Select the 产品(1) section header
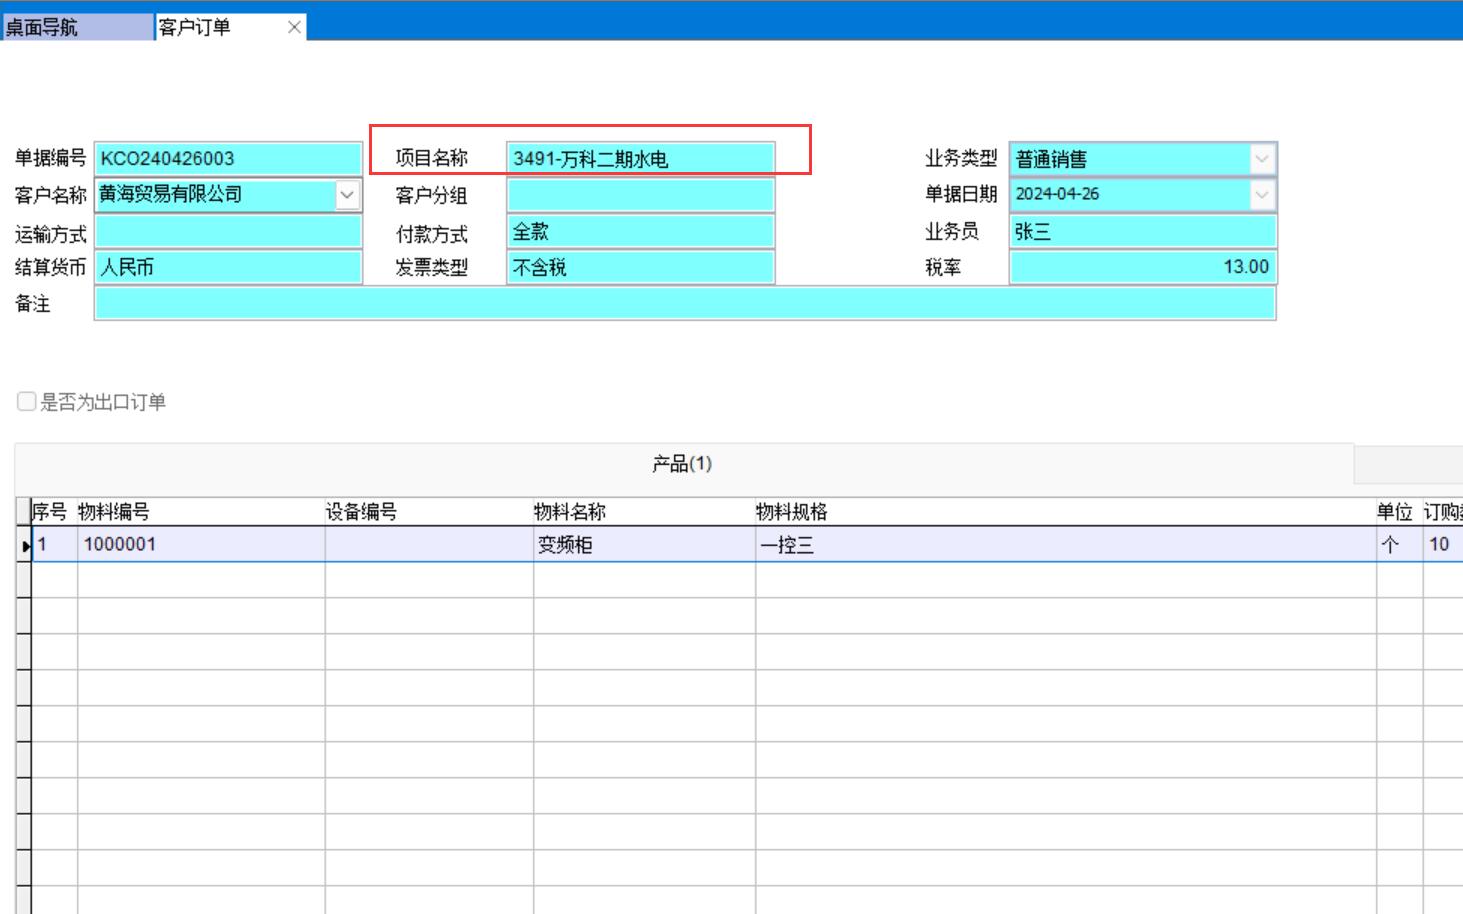The height and width of the screenshot is (914, 1463). coord(682,464)
